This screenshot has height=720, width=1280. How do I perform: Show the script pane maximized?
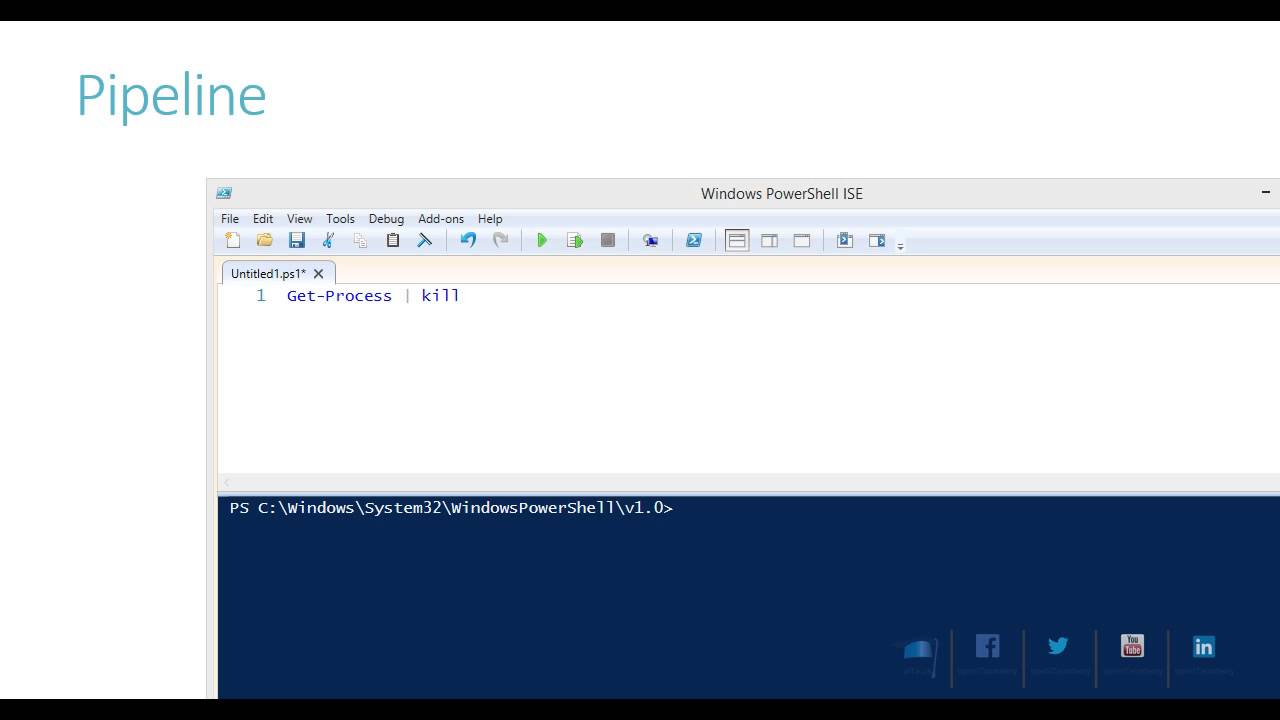(802, 240)
